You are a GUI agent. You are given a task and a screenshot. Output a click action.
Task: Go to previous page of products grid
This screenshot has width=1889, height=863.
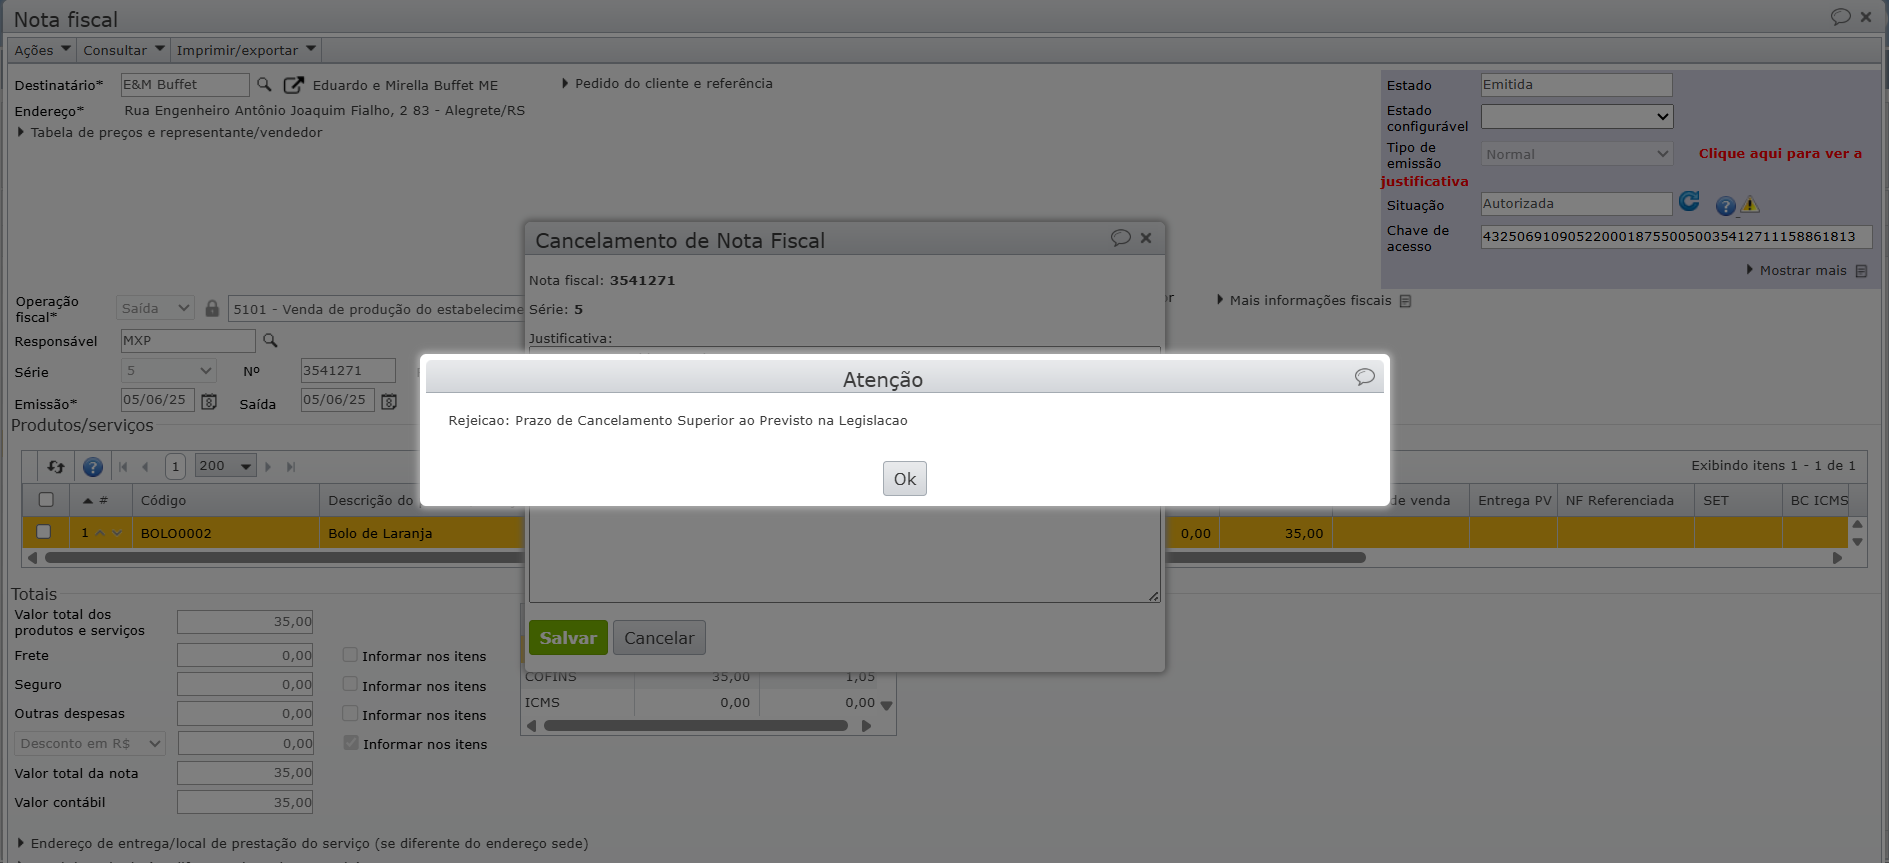pyautogui.click(x=145, y=467)
